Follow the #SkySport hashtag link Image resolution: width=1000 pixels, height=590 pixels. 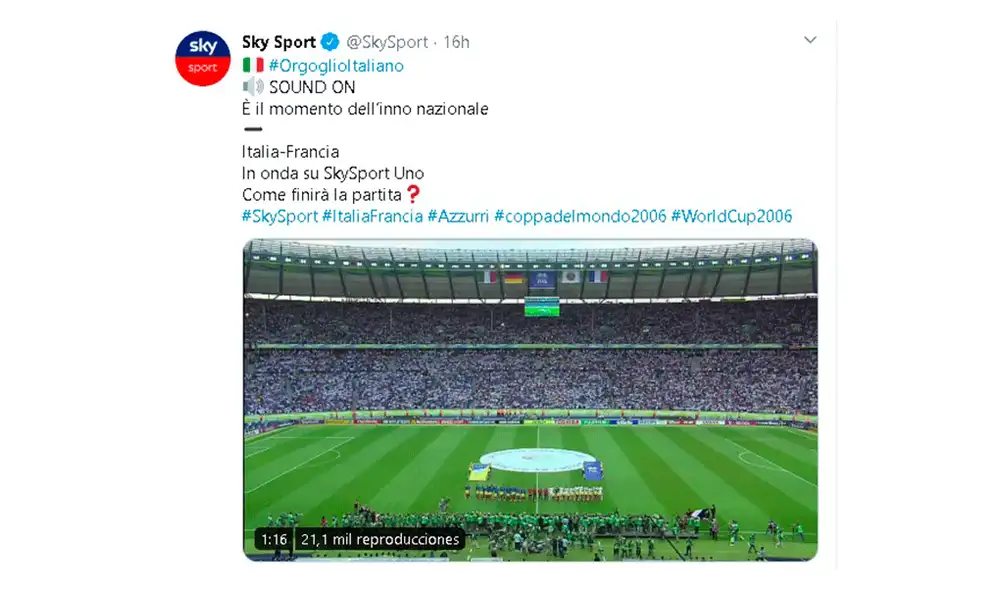click(280, 216)
